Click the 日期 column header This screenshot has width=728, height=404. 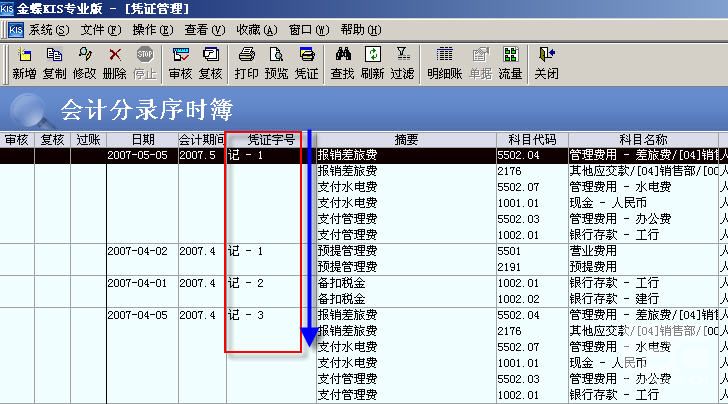[141, 140]
